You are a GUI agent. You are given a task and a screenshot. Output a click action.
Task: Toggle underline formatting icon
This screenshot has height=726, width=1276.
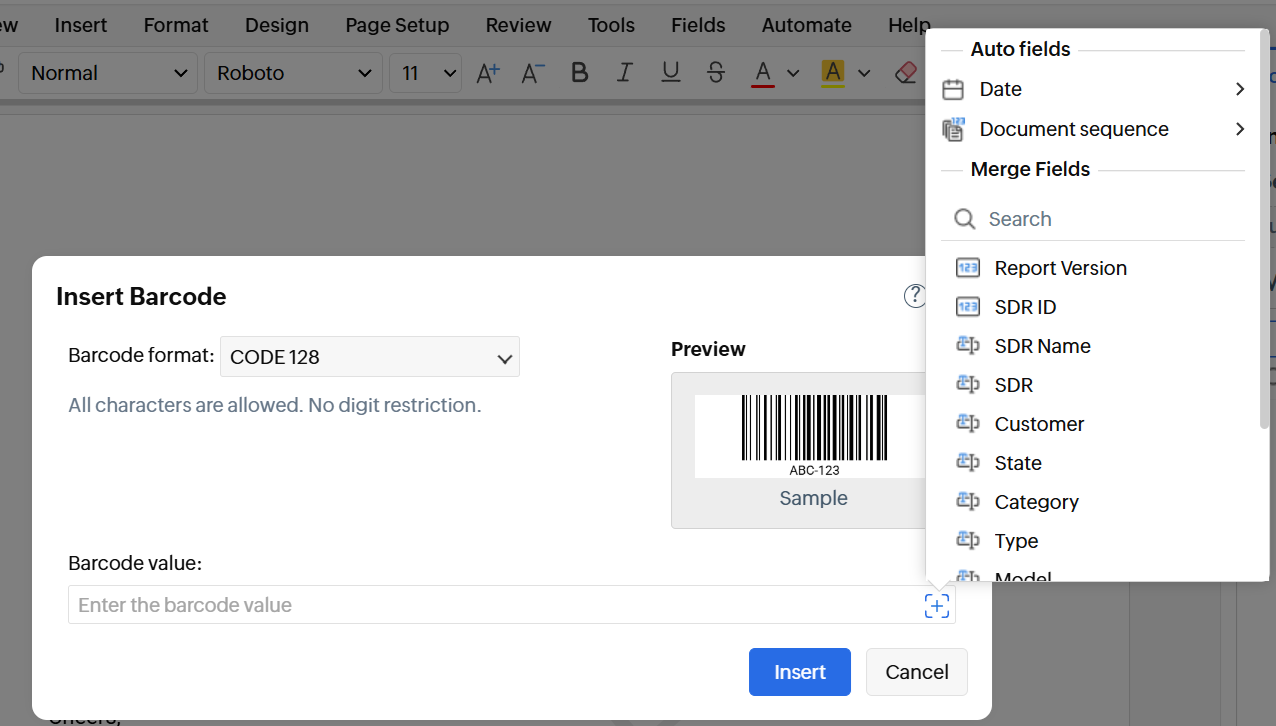(671, 73)
